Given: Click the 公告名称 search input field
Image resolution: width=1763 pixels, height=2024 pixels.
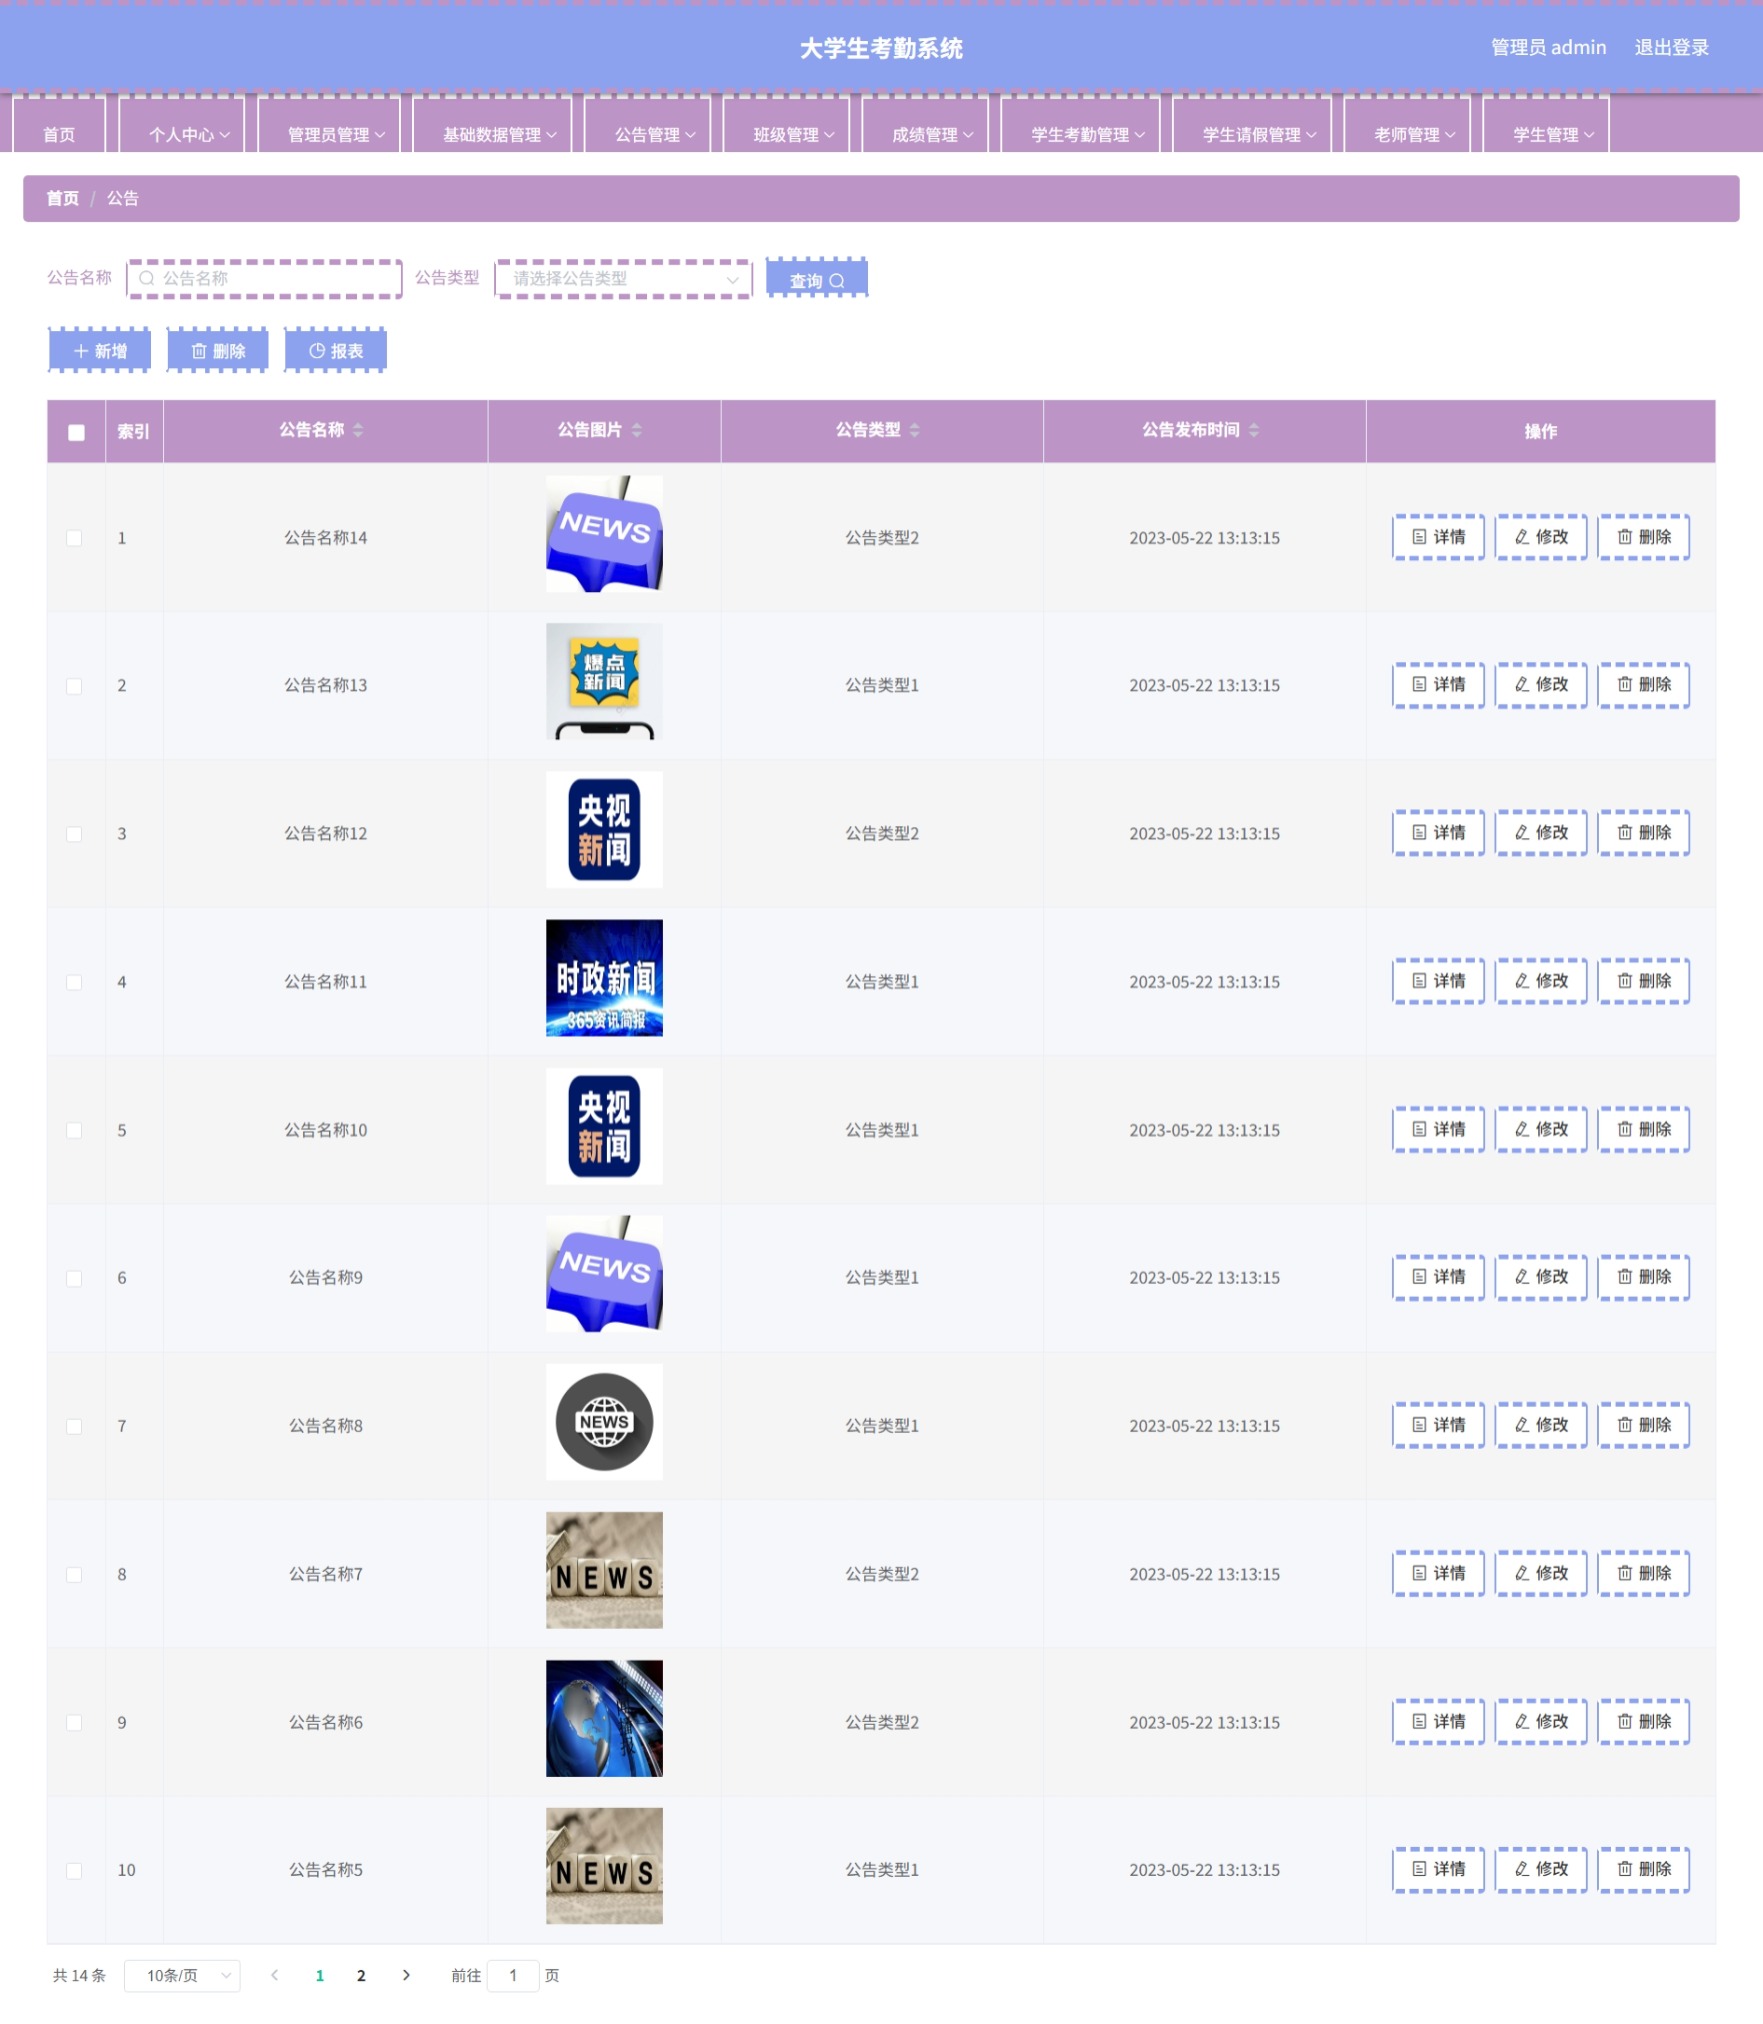Looking at the screenshot, I should click(265, 279).
